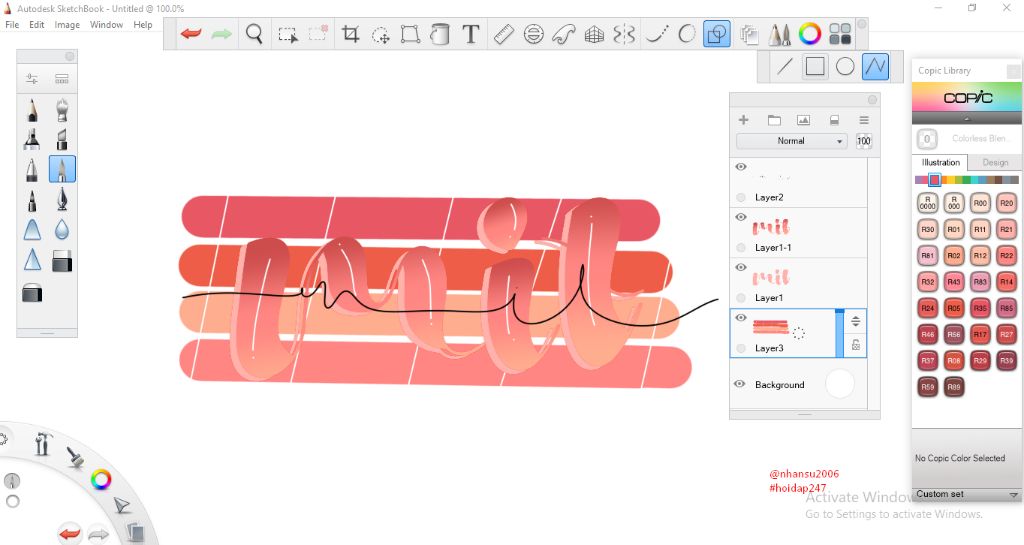
Task: Toggle the Symmetry tool
Action: 624,34
